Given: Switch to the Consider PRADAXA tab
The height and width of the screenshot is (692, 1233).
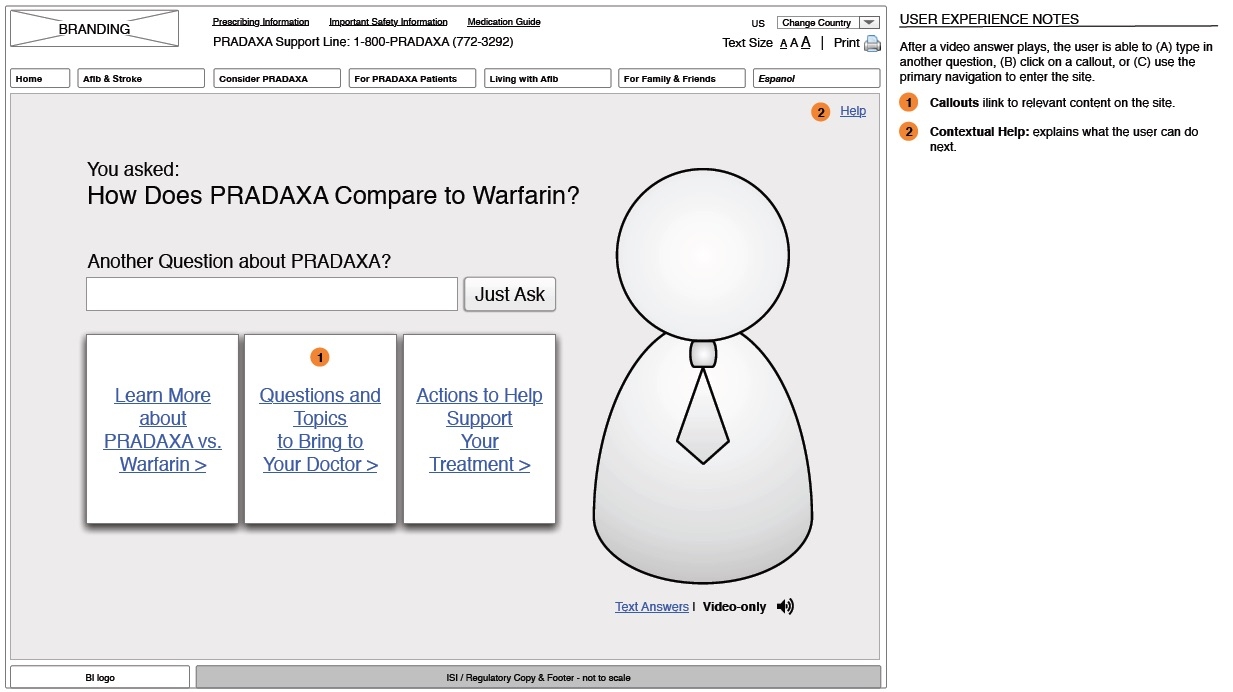Looking at the screenshot, I should (277, 79).
